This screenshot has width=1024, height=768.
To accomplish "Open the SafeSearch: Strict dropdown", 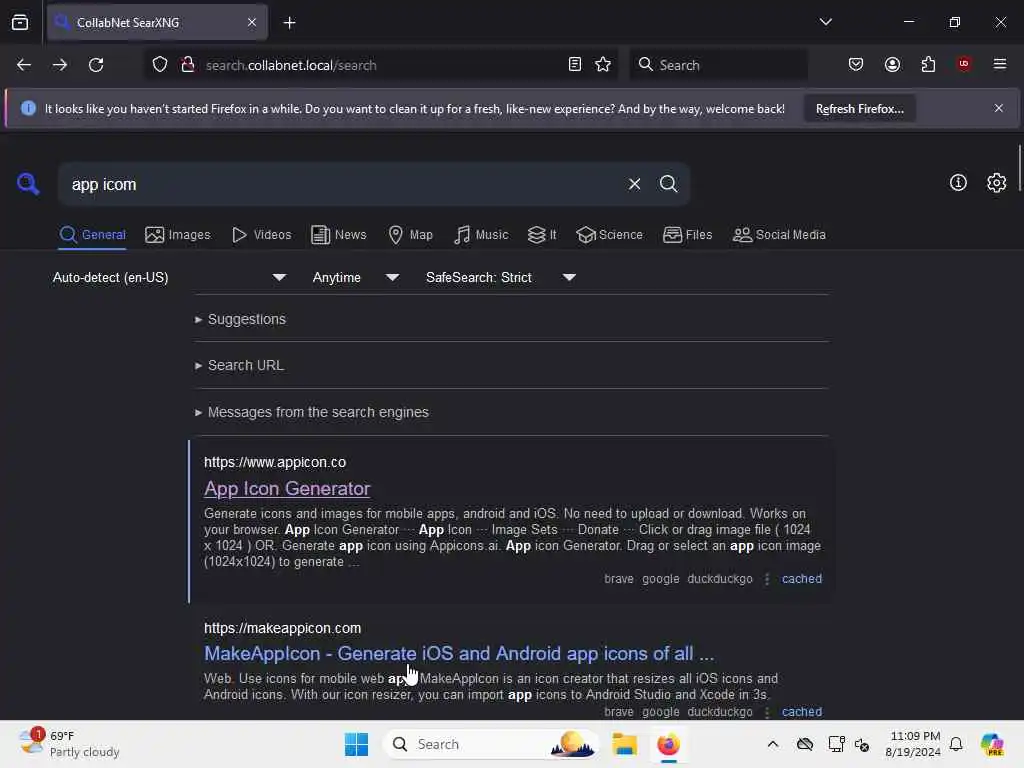I will [x=501, y=278].
